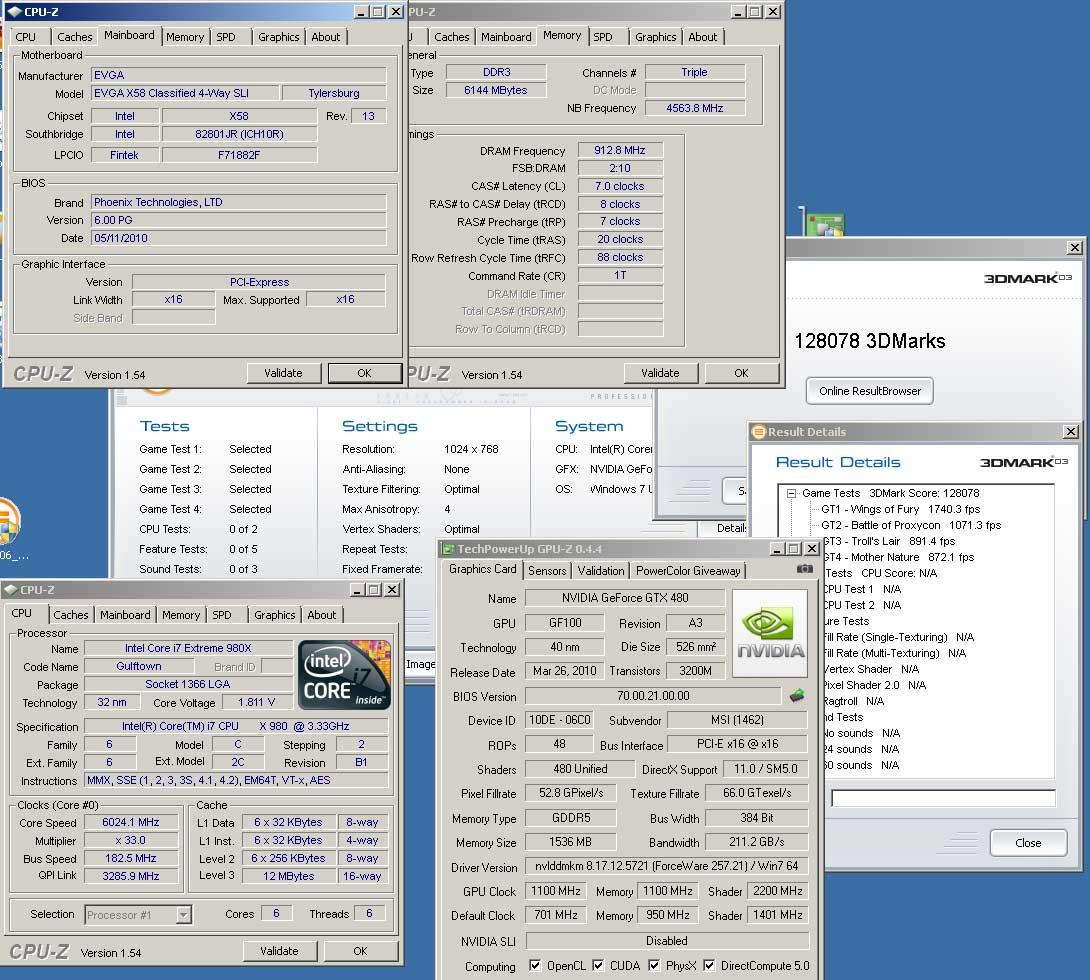
Task: Toggle the DirectCompute 5.0 checkbox
Action: (708, 965)
